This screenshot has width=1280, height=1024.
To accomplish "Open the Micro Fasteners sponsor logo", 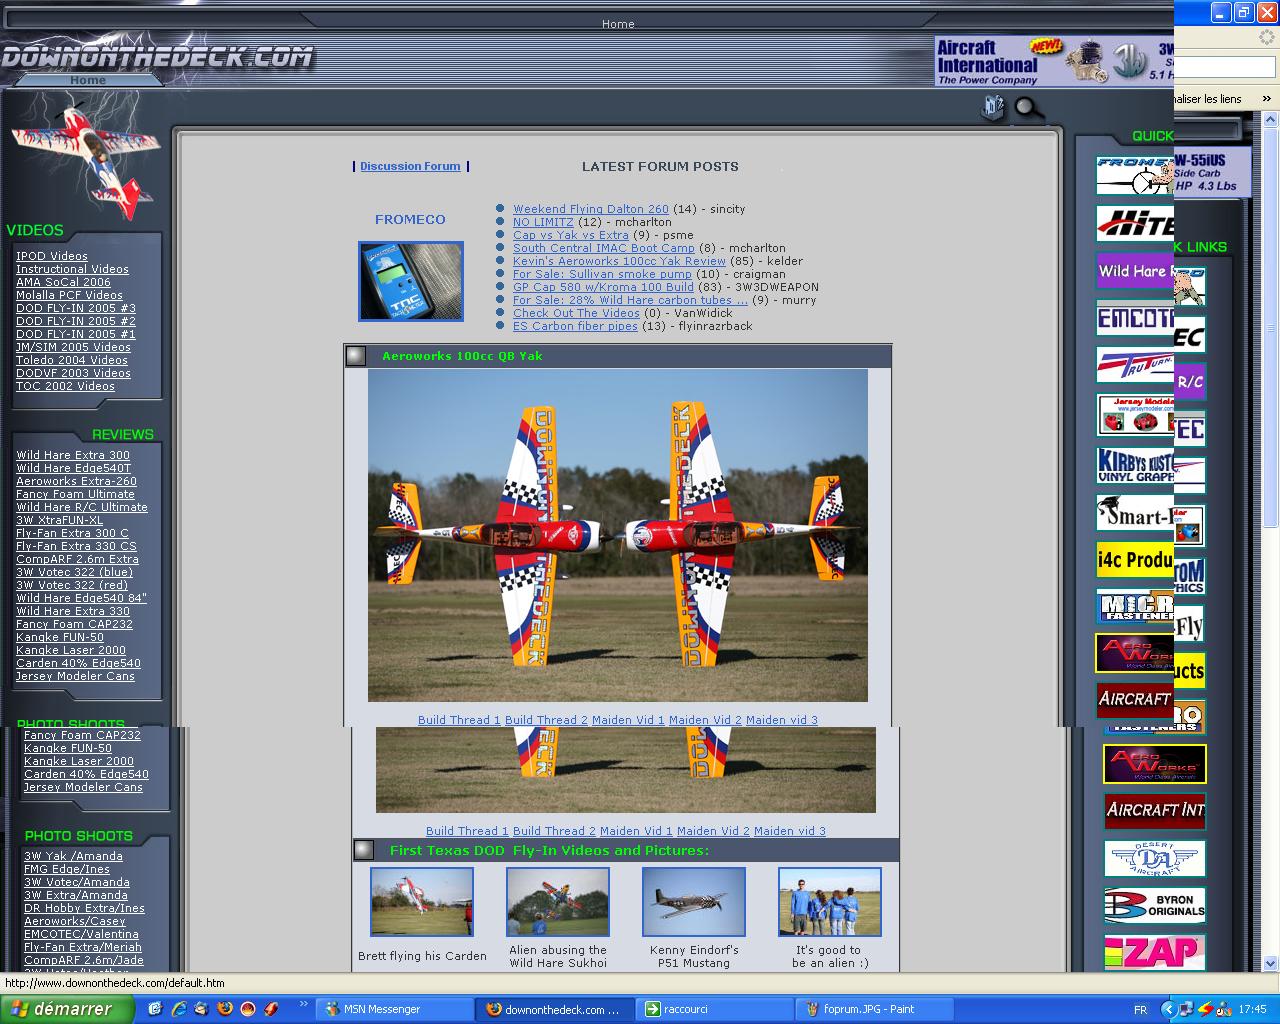I will pos(1135,606).
